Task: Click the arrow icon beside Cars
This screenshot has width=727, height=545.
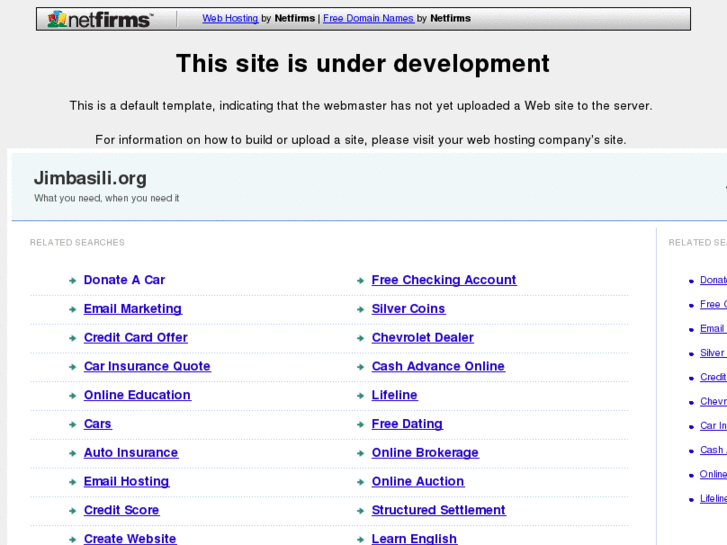Action: 72,424
